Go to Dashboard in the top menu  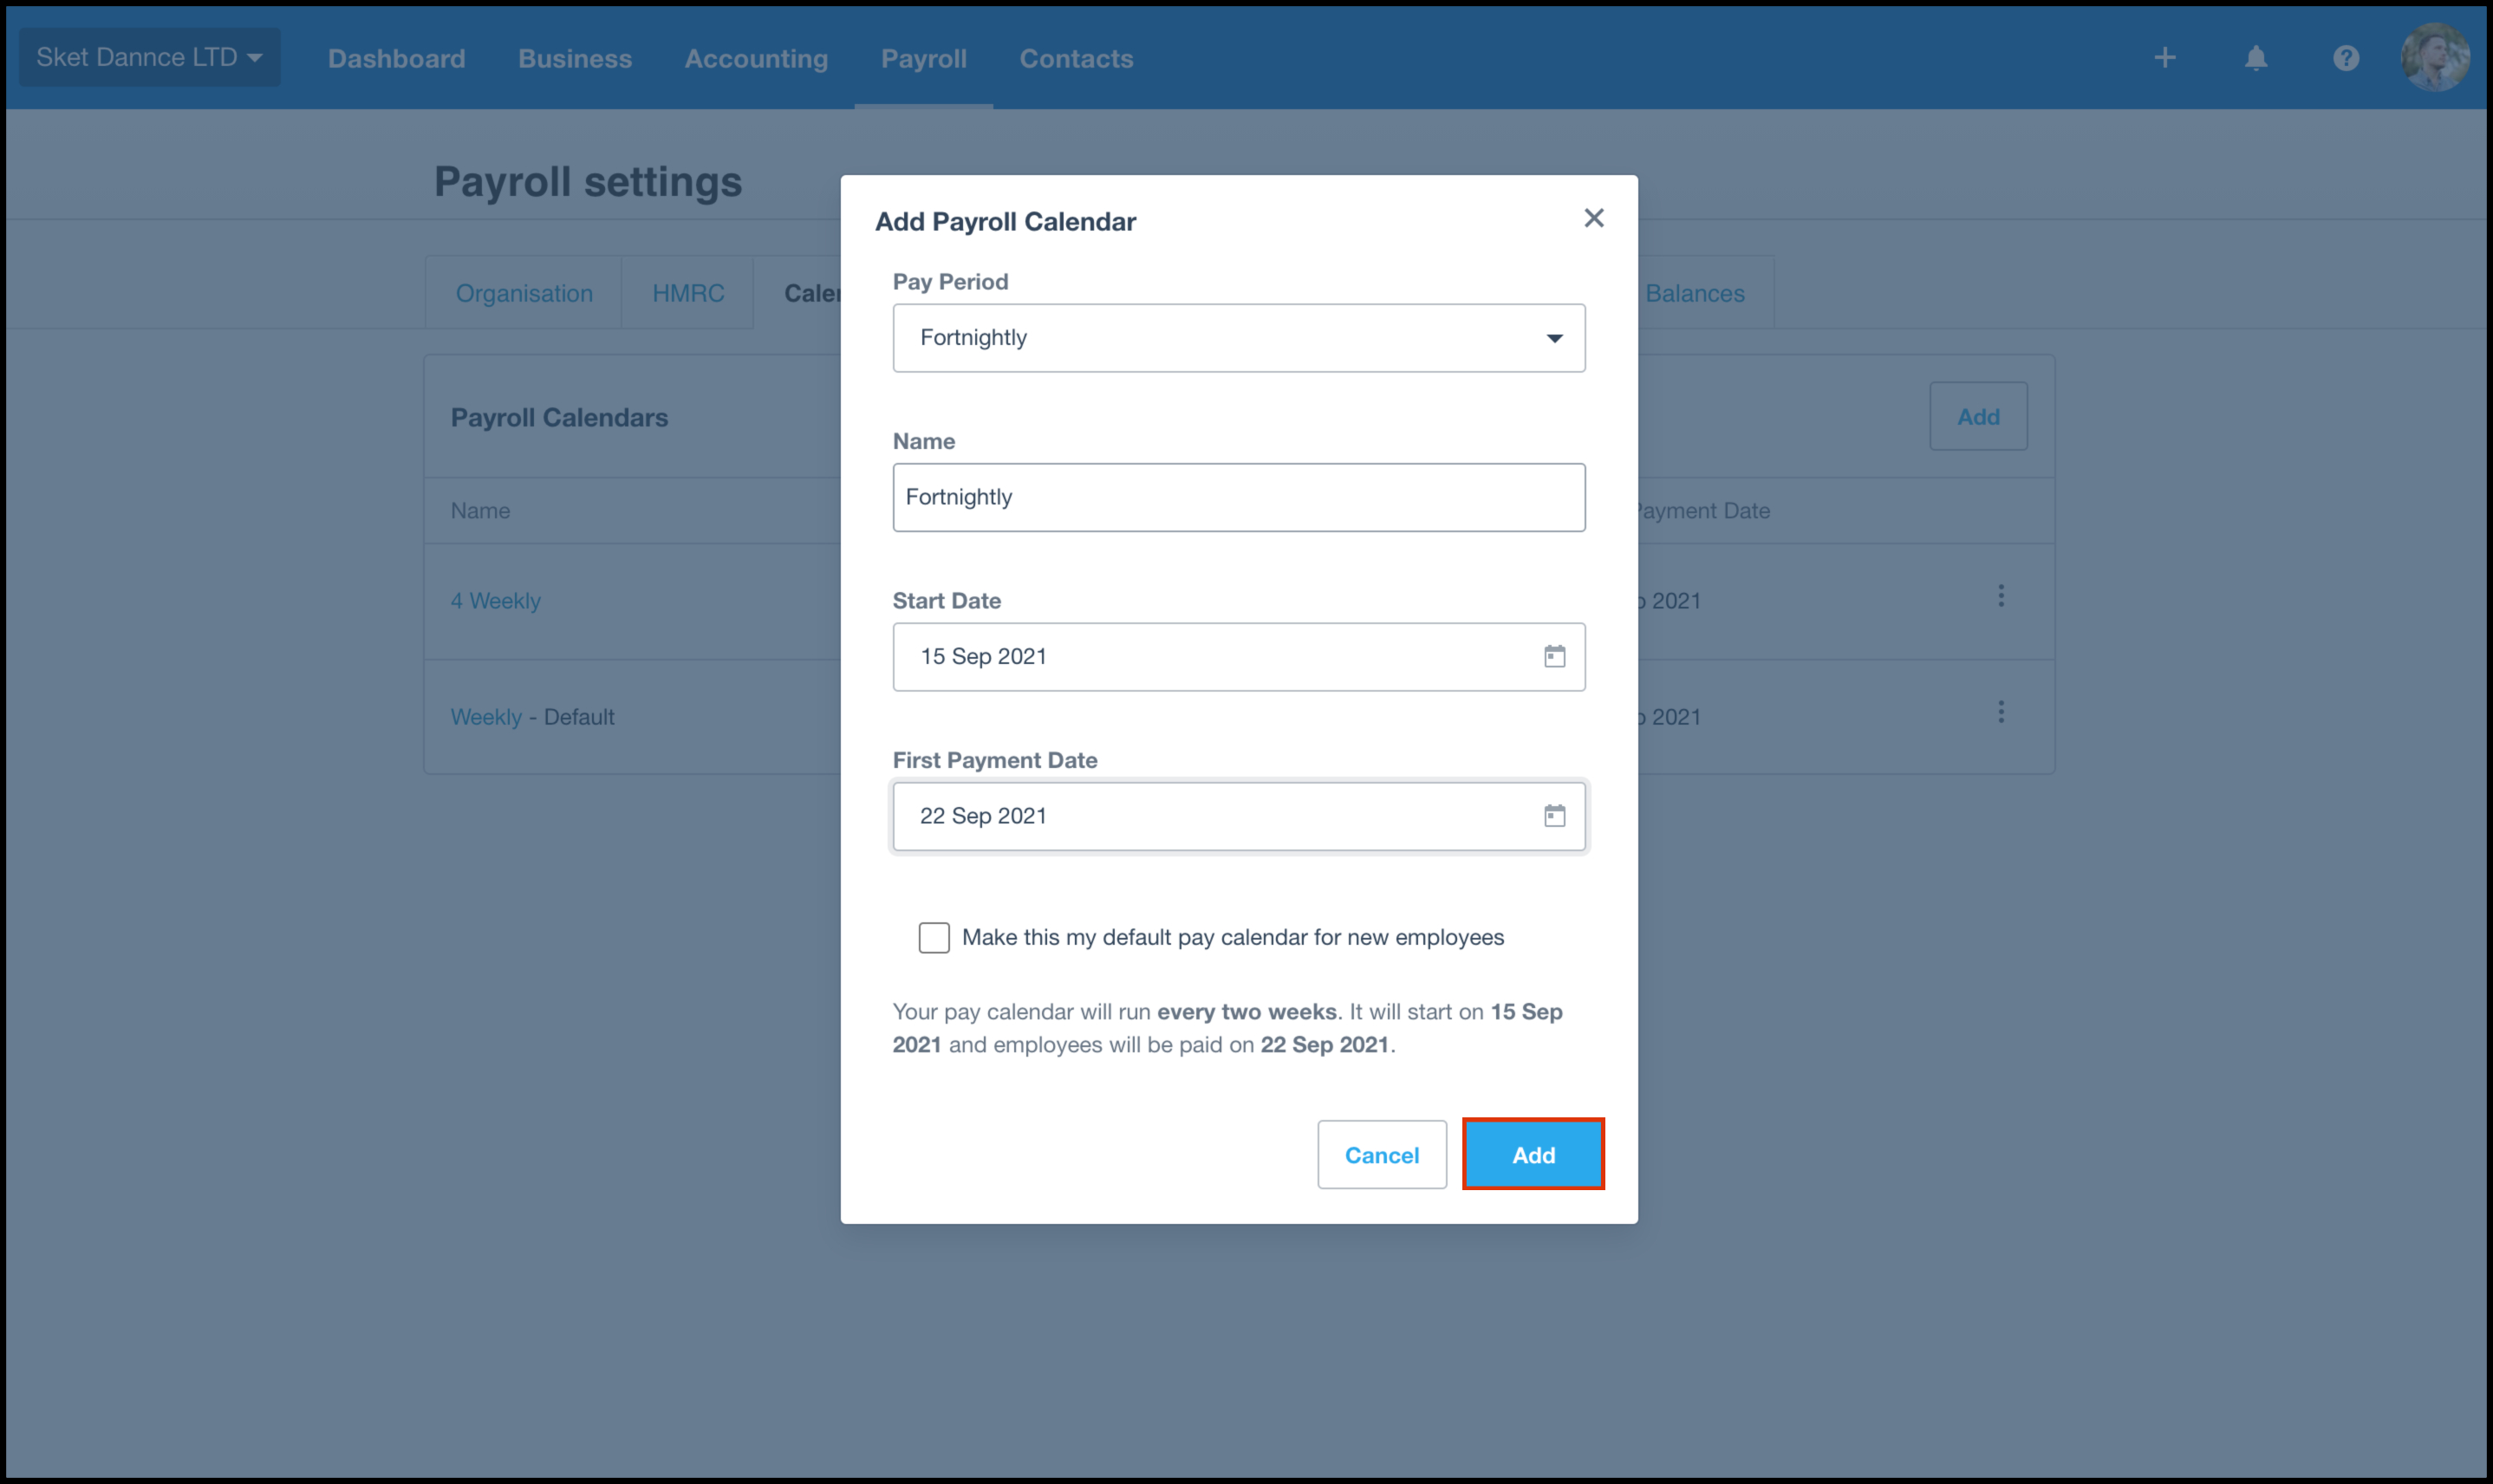pos(397,59)
